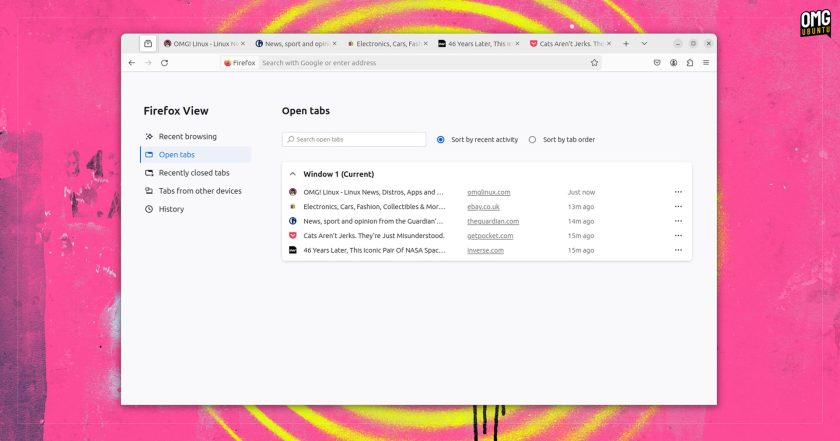Select Open tabs in sidebar
This screenshot has height=441, width=840.
[x=195, y=154]
